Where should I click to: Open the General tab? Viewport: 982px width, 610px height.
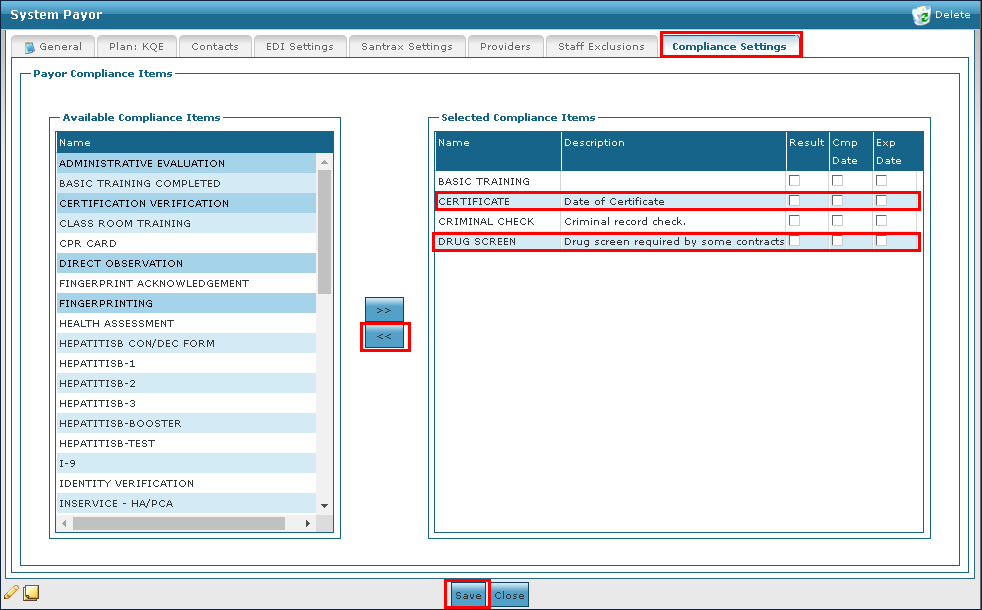point(53,47)
